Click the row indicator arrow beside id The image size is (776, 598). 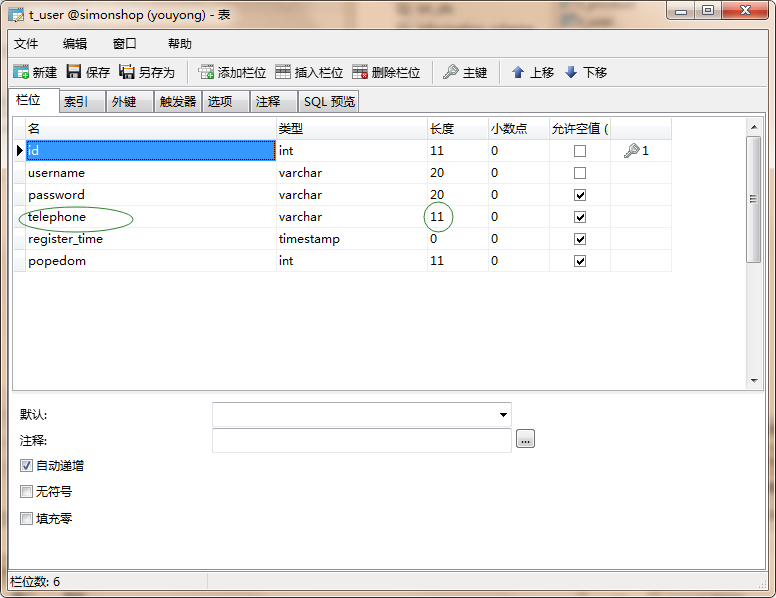pos(20,150)
